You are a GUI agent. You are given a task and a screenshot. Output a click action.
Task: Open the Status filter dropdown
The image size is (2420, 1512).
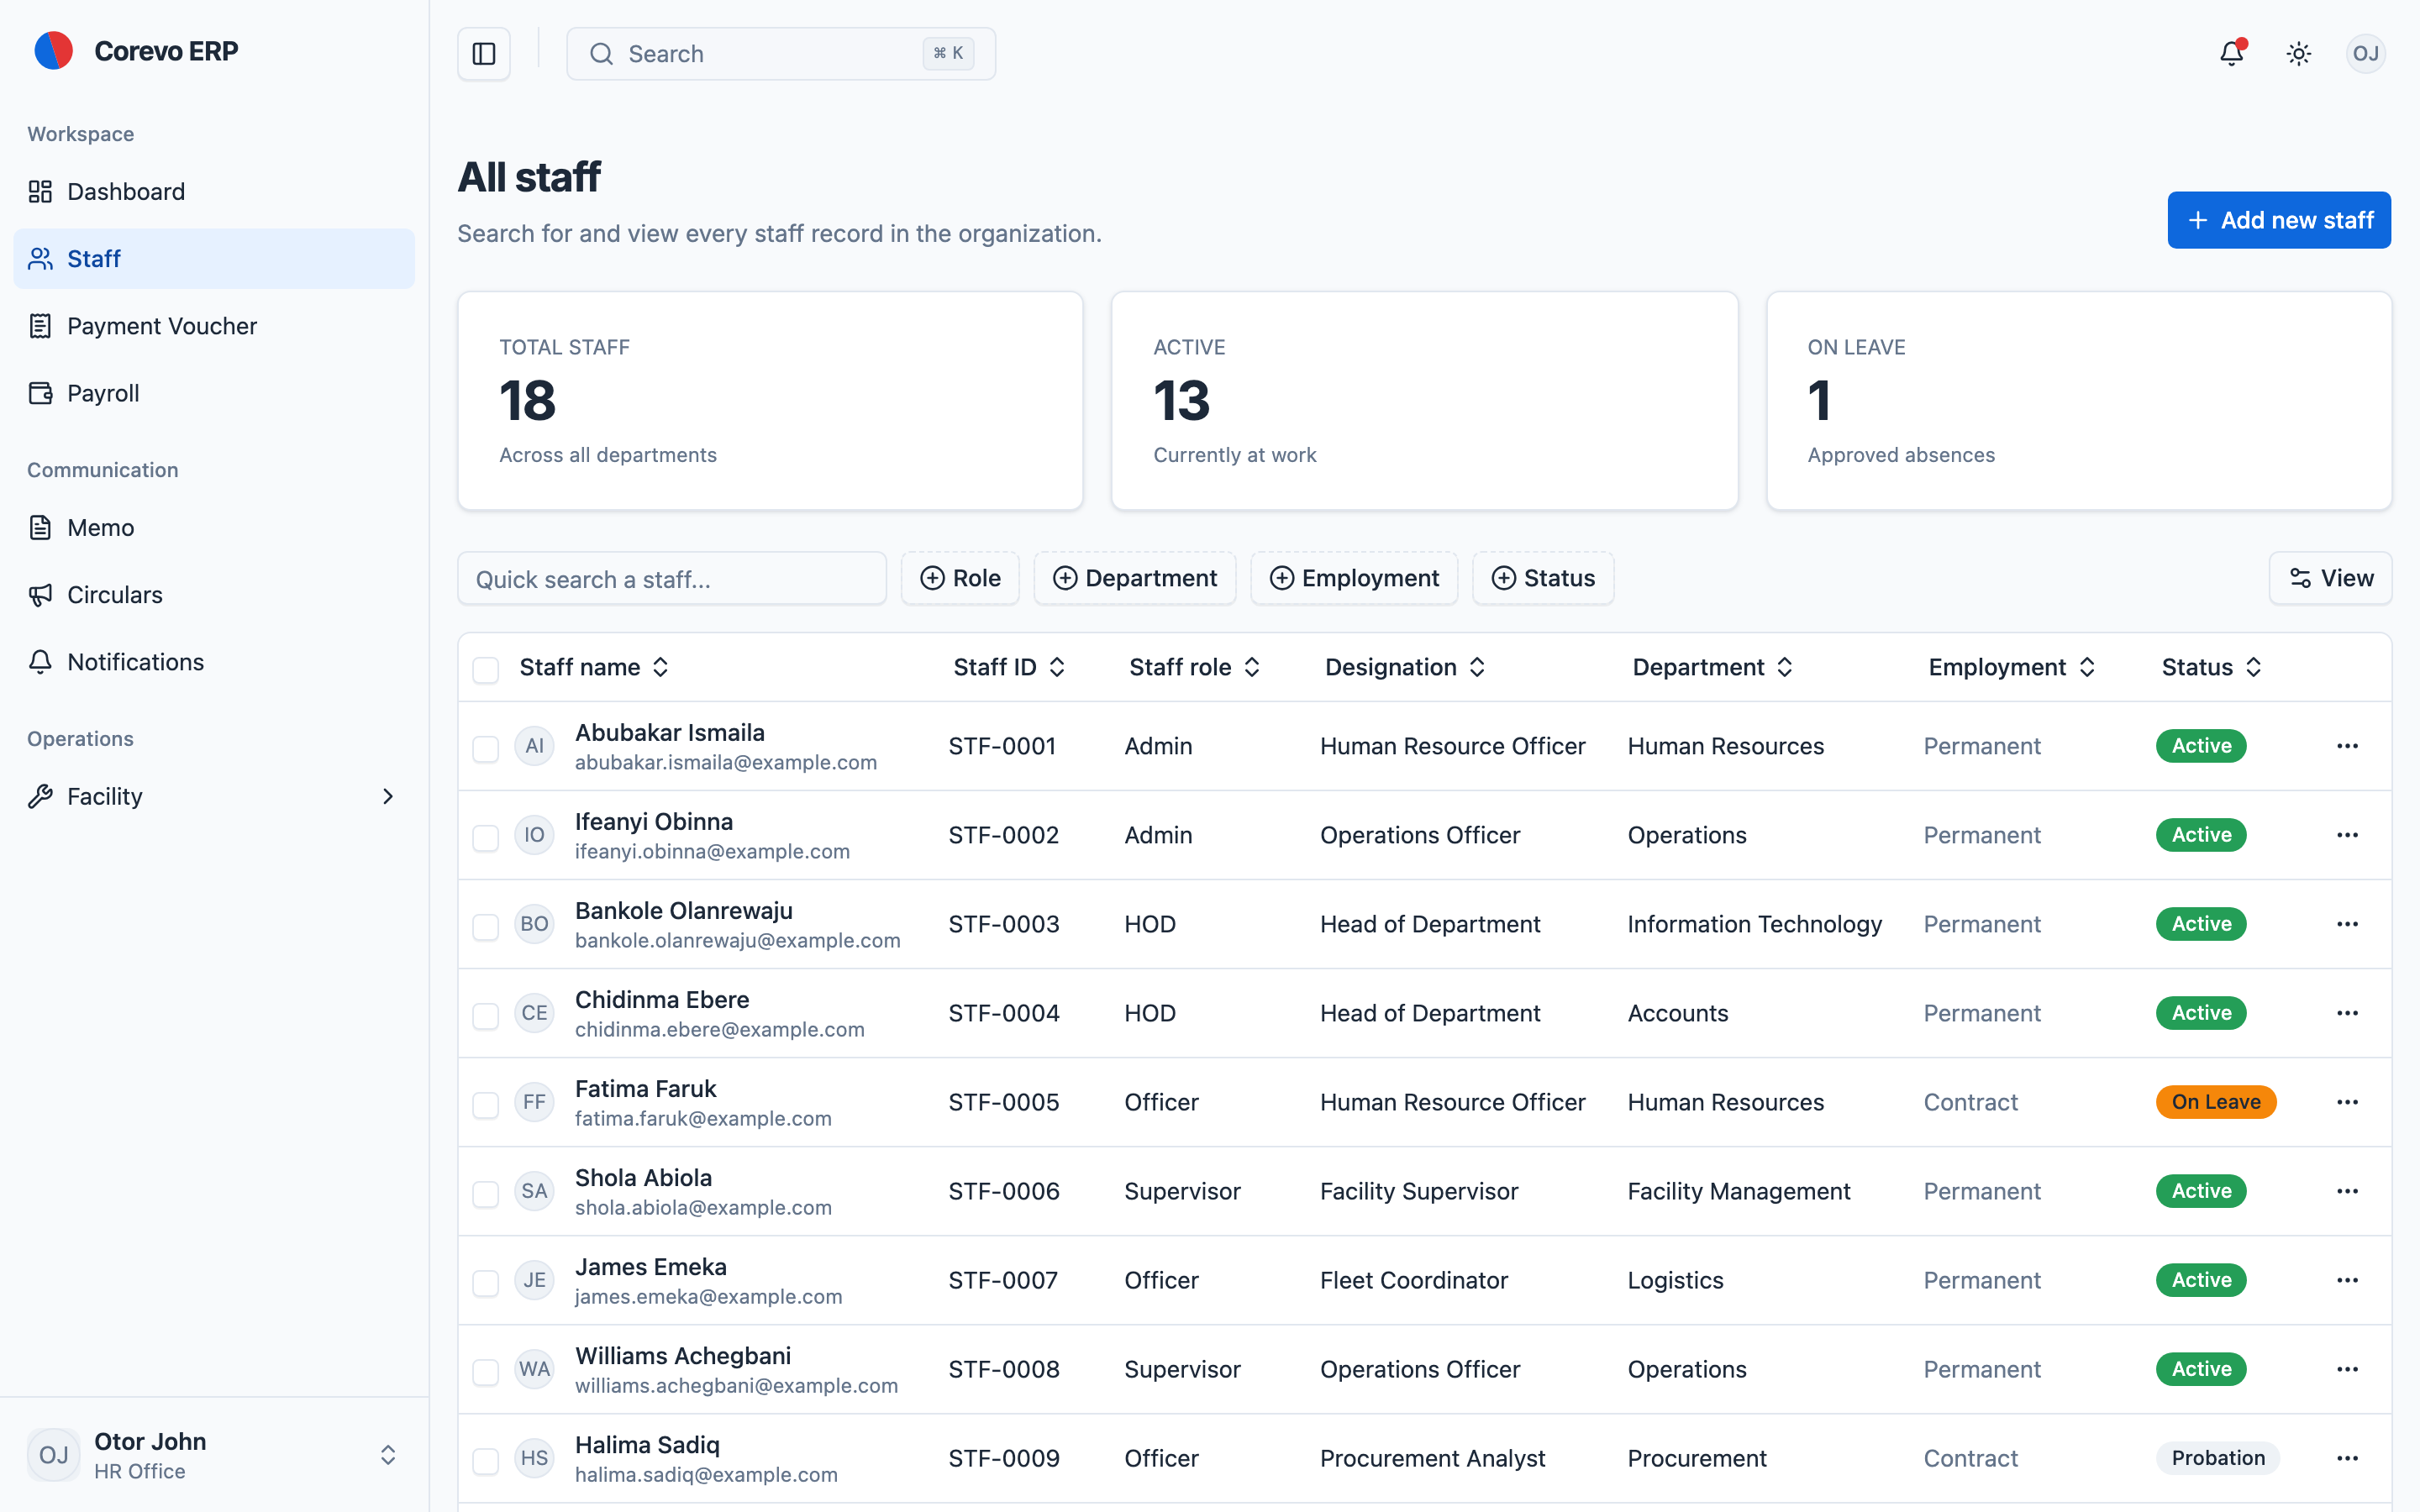pos(1543,578)
